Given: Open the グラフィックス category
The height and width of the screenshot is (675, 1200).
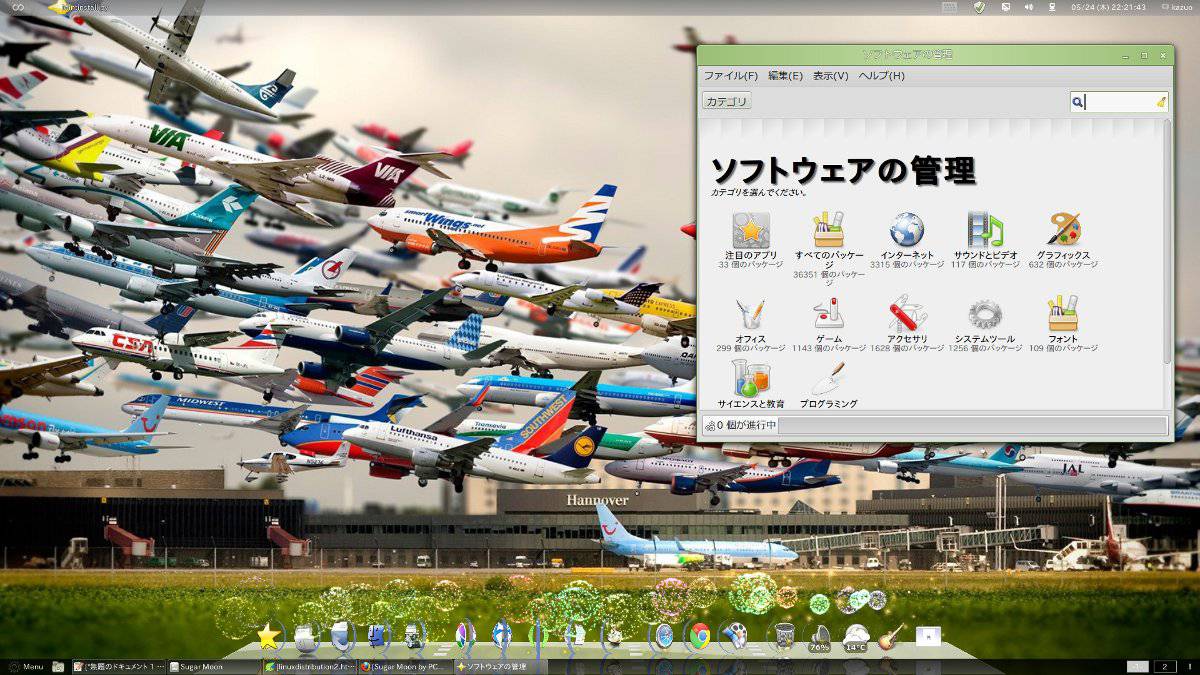Looking at the screenshot, I should (x=1063, y=240).
